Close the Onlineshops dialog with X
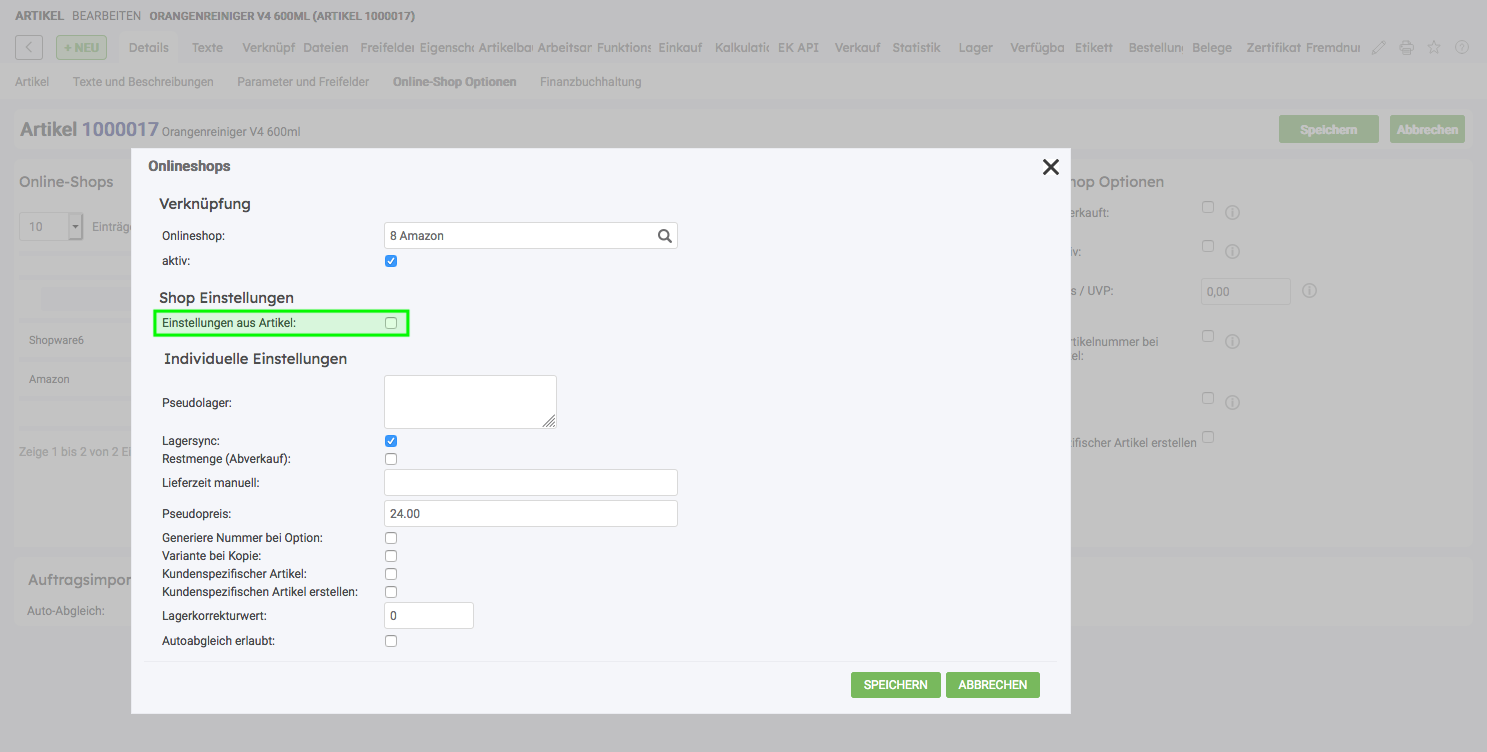This screenshot has height=752, width=1487. click(x=1050, y=167)
